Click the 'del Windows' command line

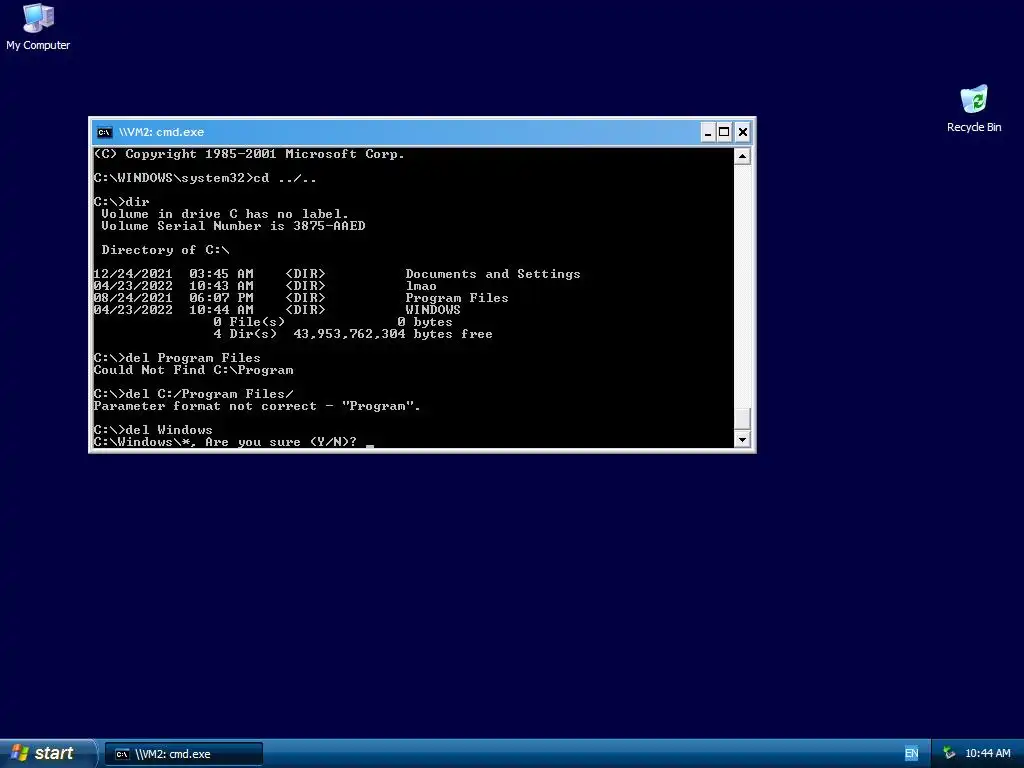click(153, 430)
